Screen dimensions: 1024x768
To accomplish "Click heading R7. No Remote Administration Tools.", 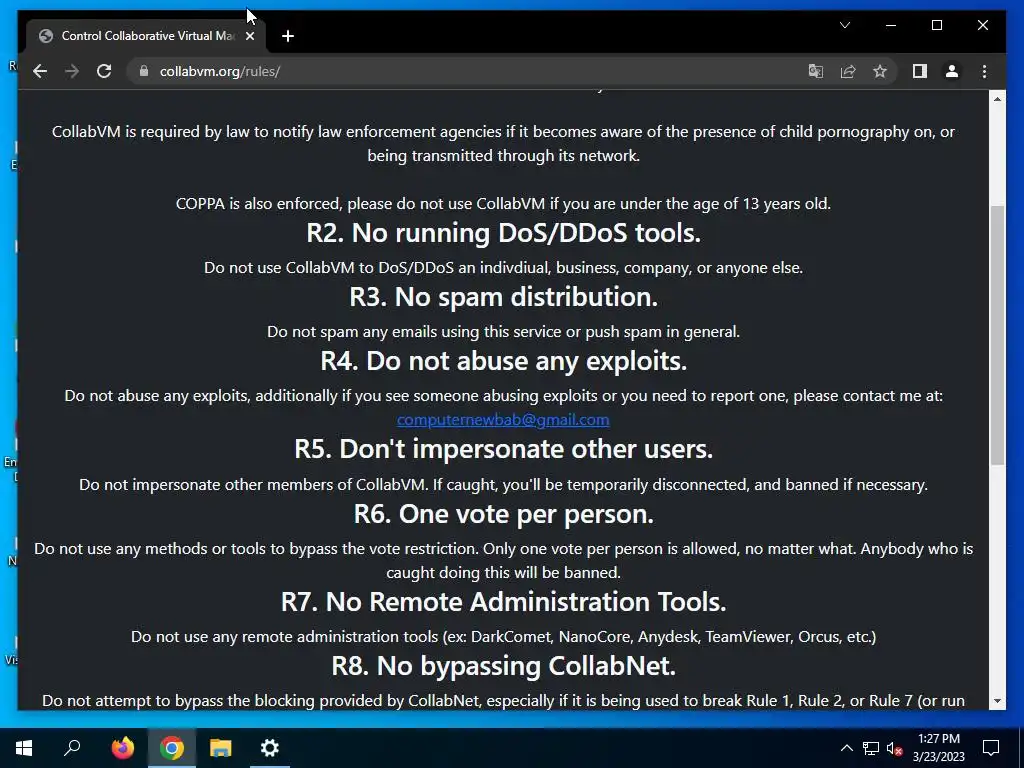I will coord(504,602).
